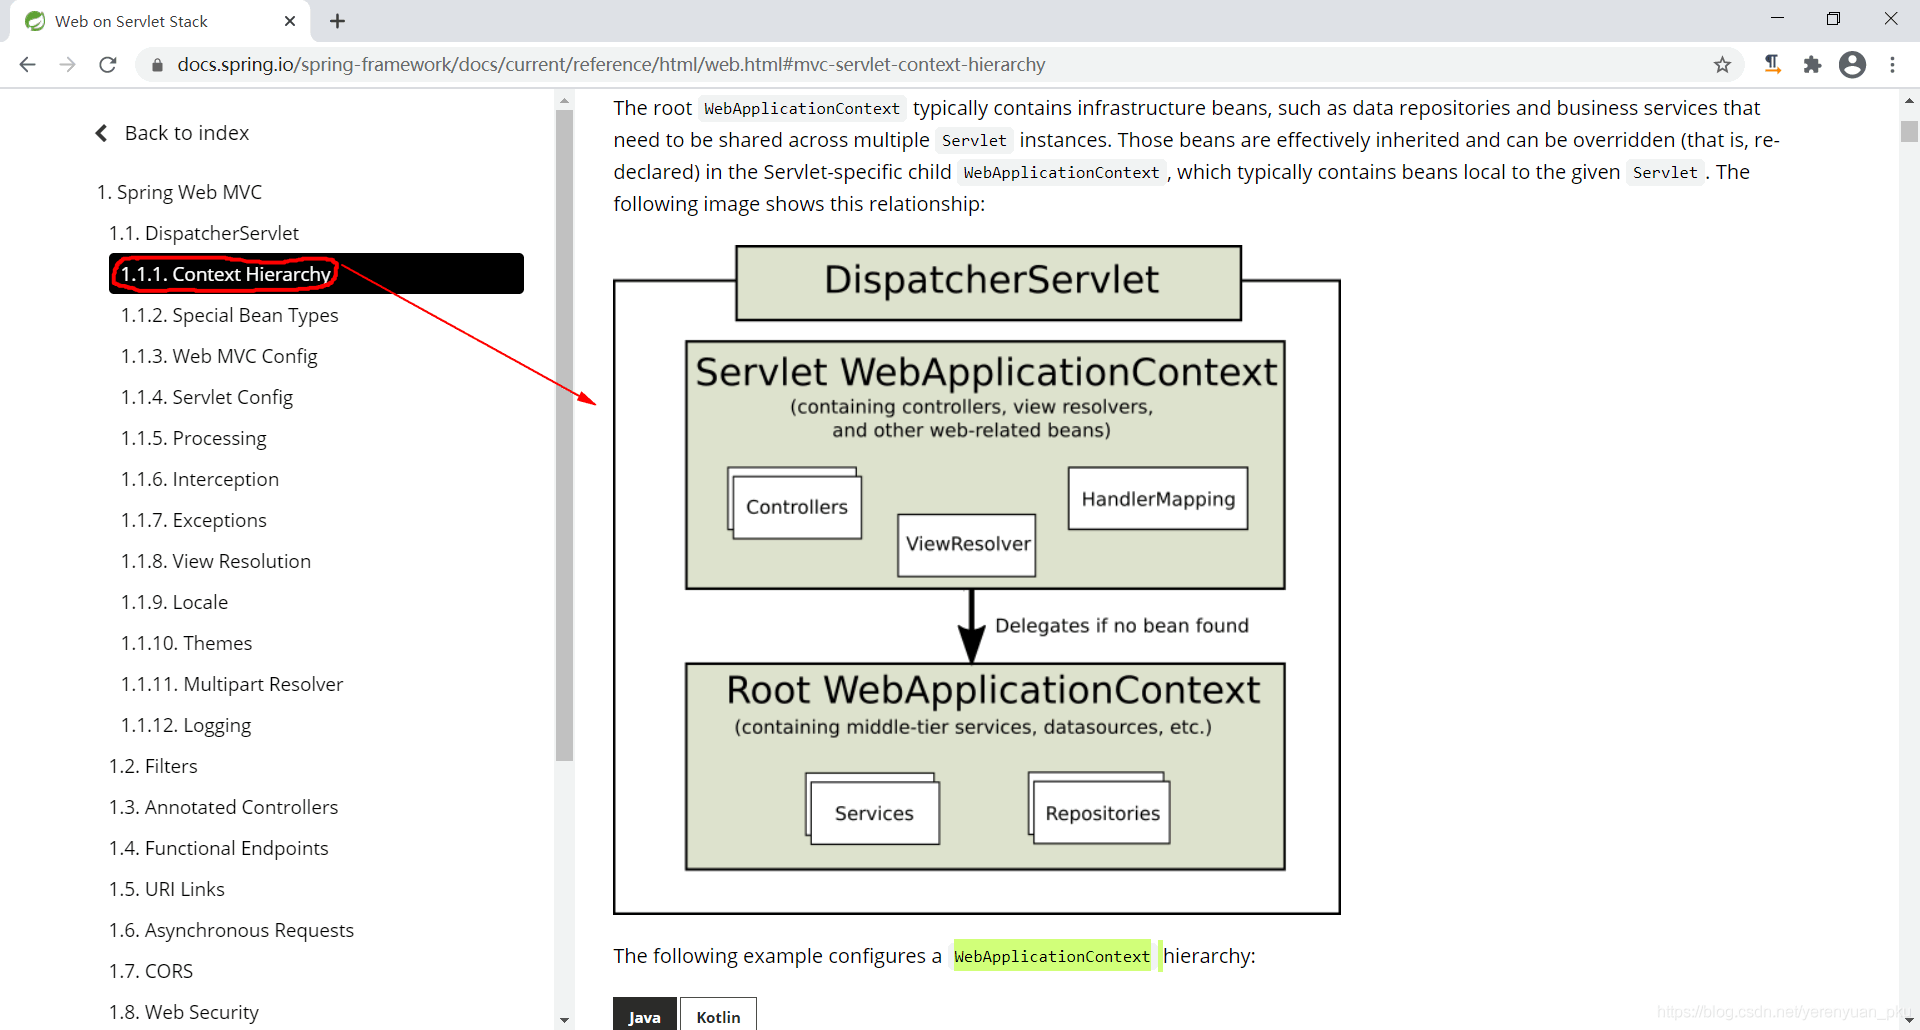Click the translate extension icon in toolbar
This screenshot has width=1920, height=1030.
[x=1772, y=64]
